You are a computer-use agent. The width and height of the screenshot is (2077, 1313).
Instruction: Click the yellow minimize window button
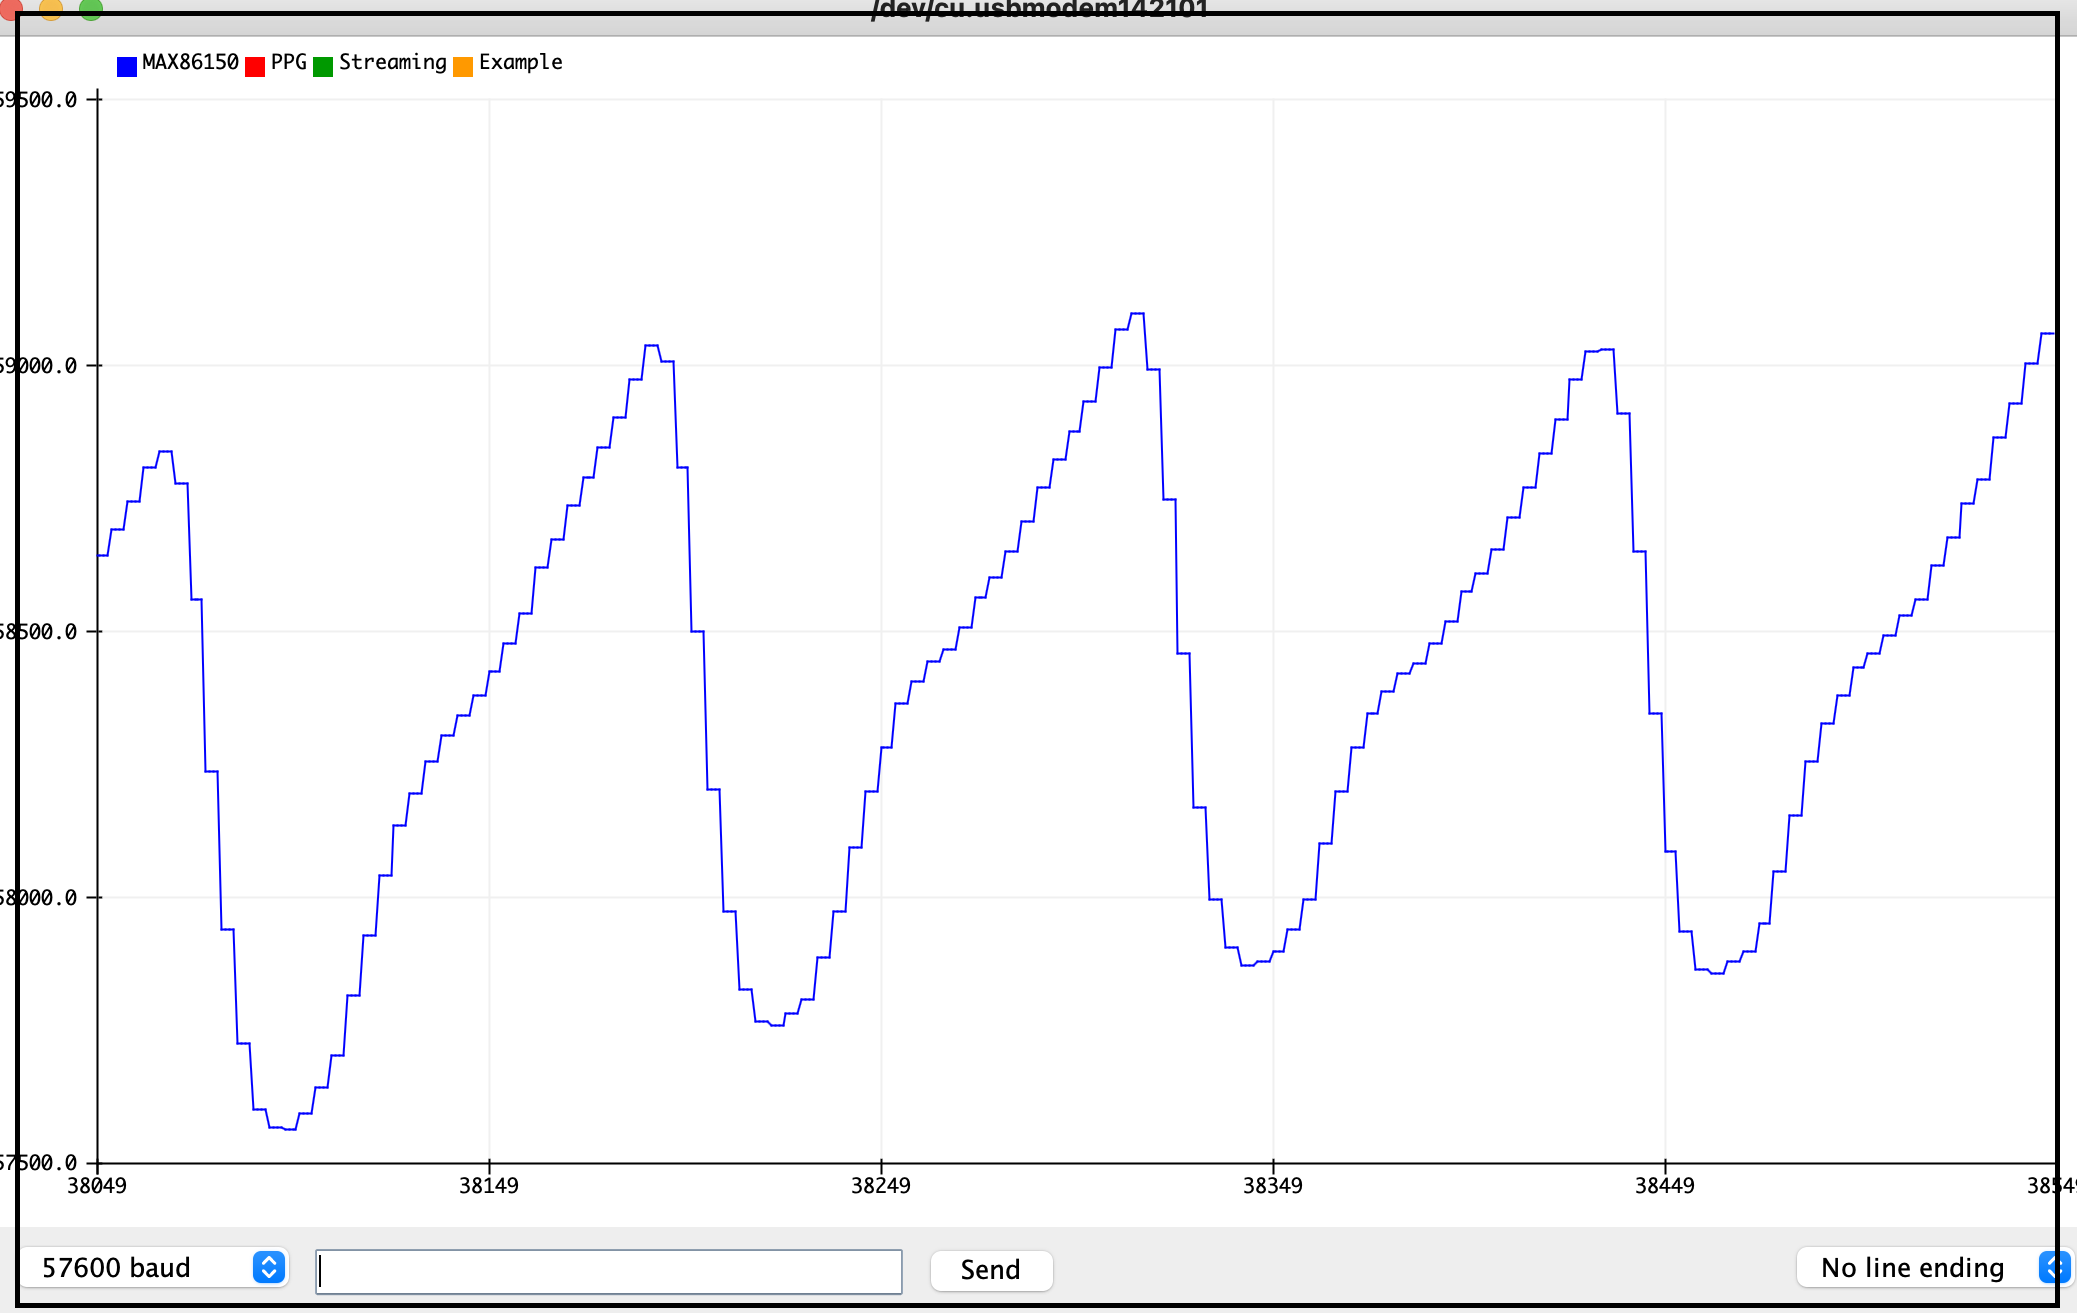(51, 8)
